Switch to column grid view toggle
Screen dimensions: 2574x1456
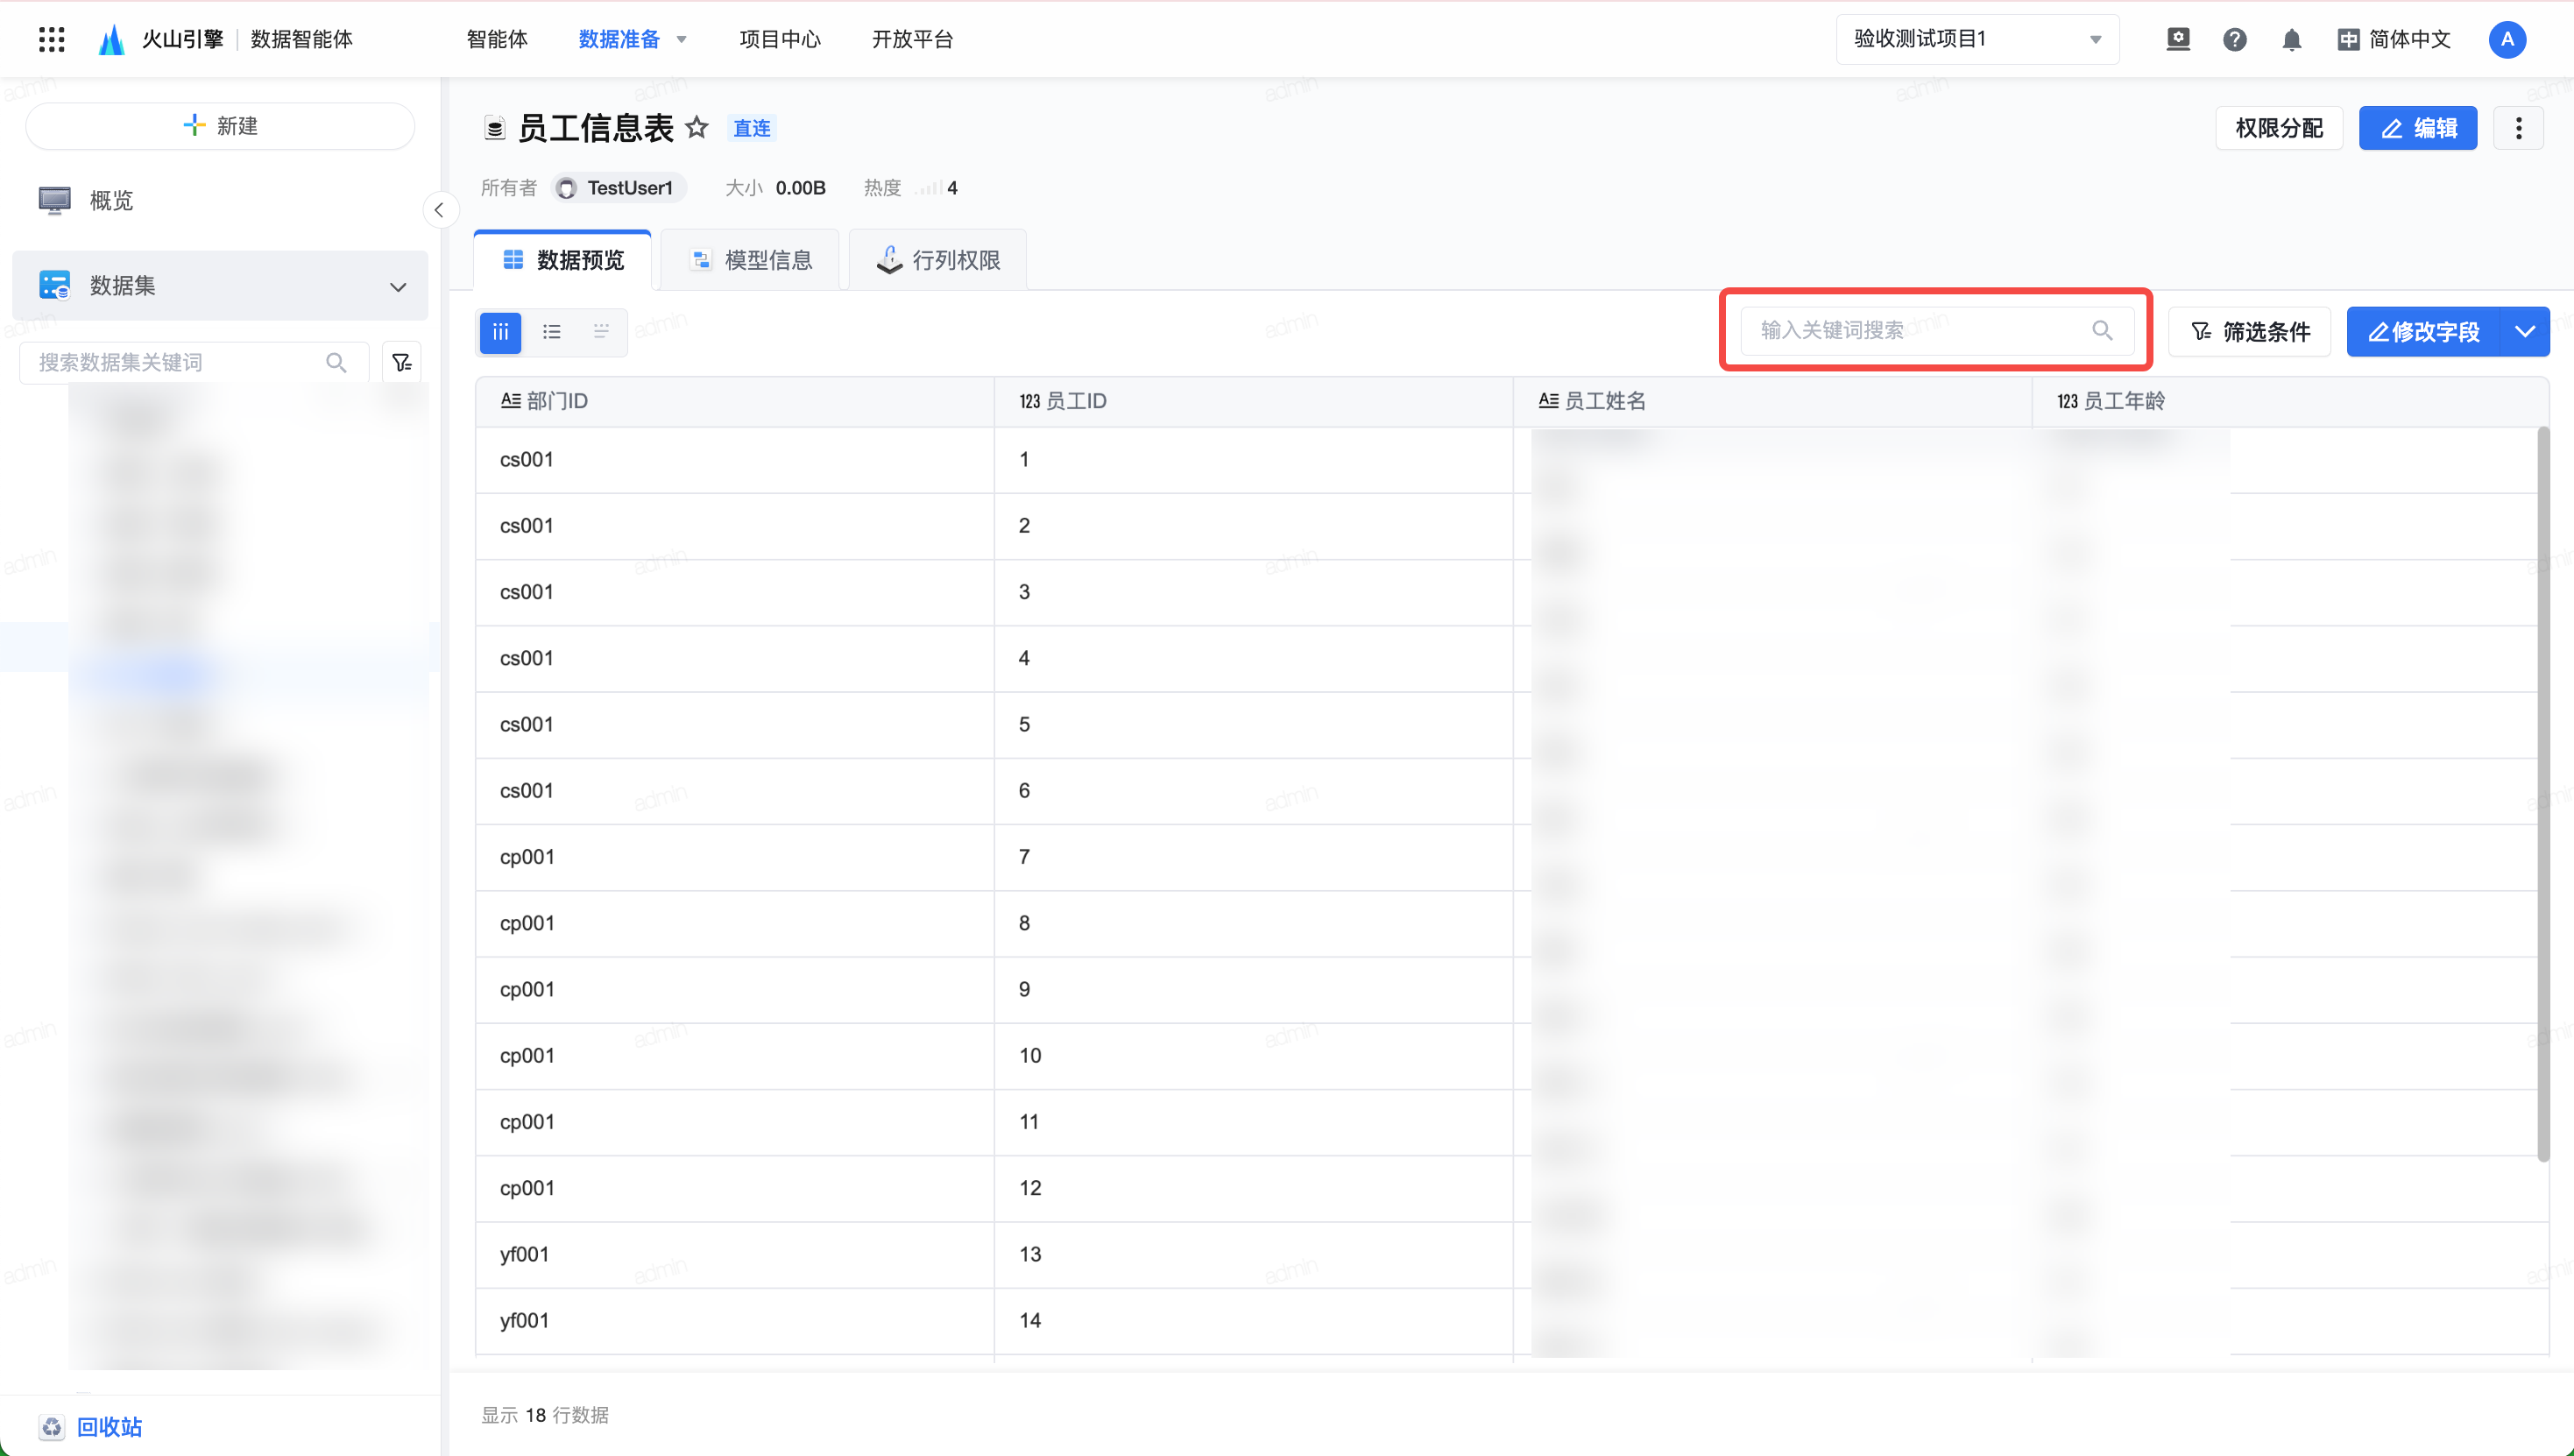[501, 332]
